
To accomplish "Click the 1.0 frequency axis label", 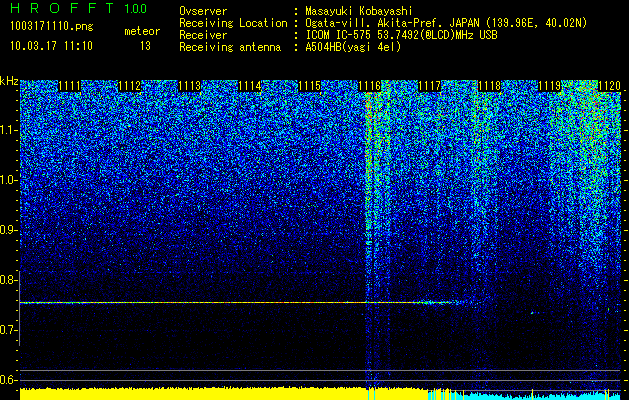I will (x=8, y=180).
